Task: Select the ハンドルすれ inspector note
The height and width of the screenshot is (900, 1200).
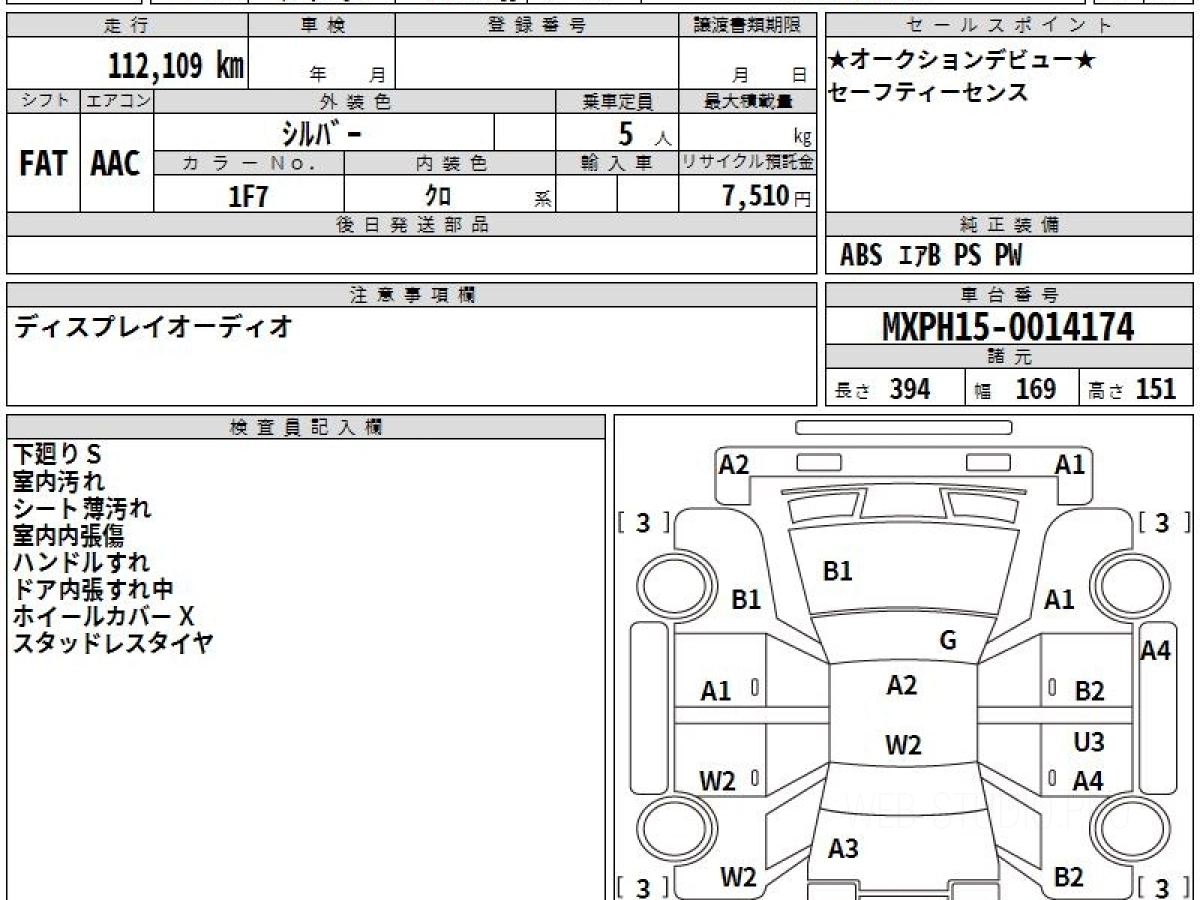Action: coord(81,563)
